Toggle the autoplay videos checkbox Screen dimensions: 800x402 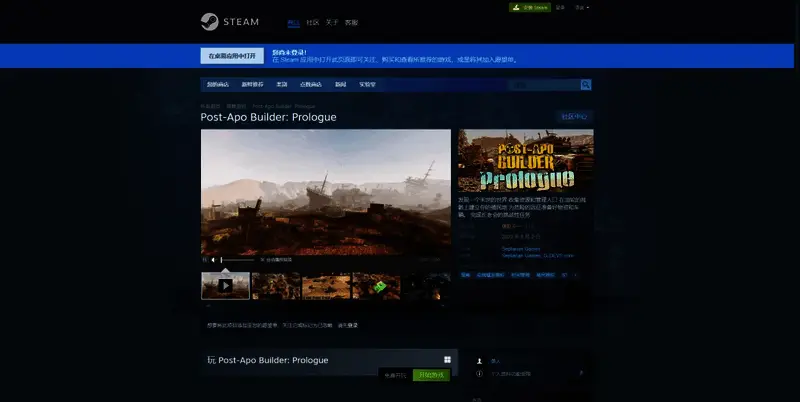262,260
